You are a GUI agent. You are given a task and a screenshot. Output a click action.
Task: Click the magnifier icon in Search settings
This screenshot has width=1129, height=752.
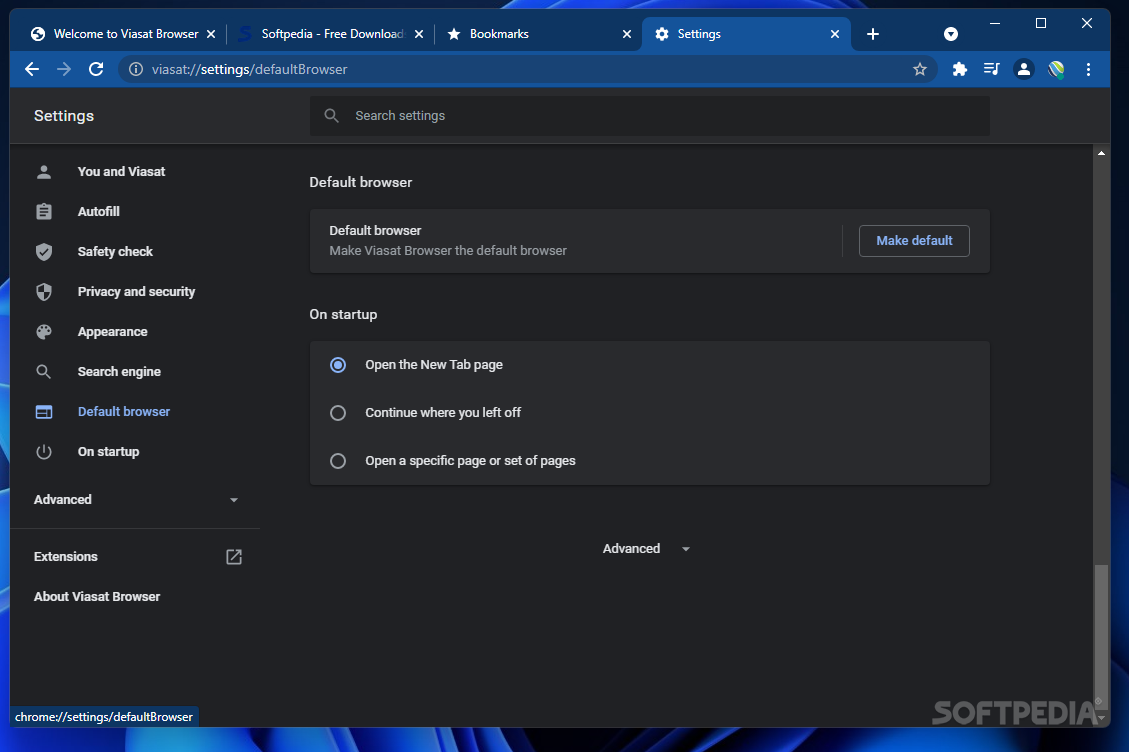tap(331, 115)
